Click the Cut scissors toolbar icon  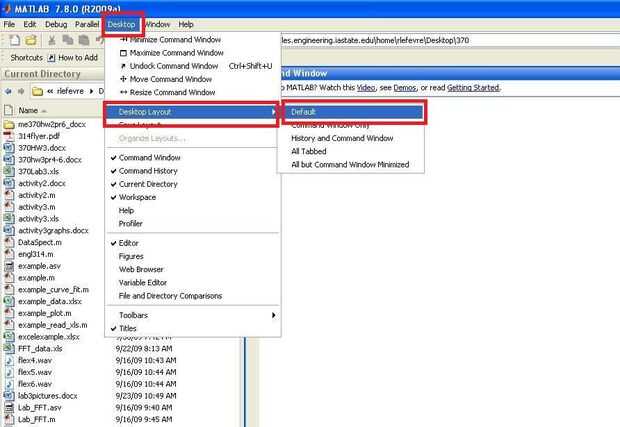tap(51, 40)
